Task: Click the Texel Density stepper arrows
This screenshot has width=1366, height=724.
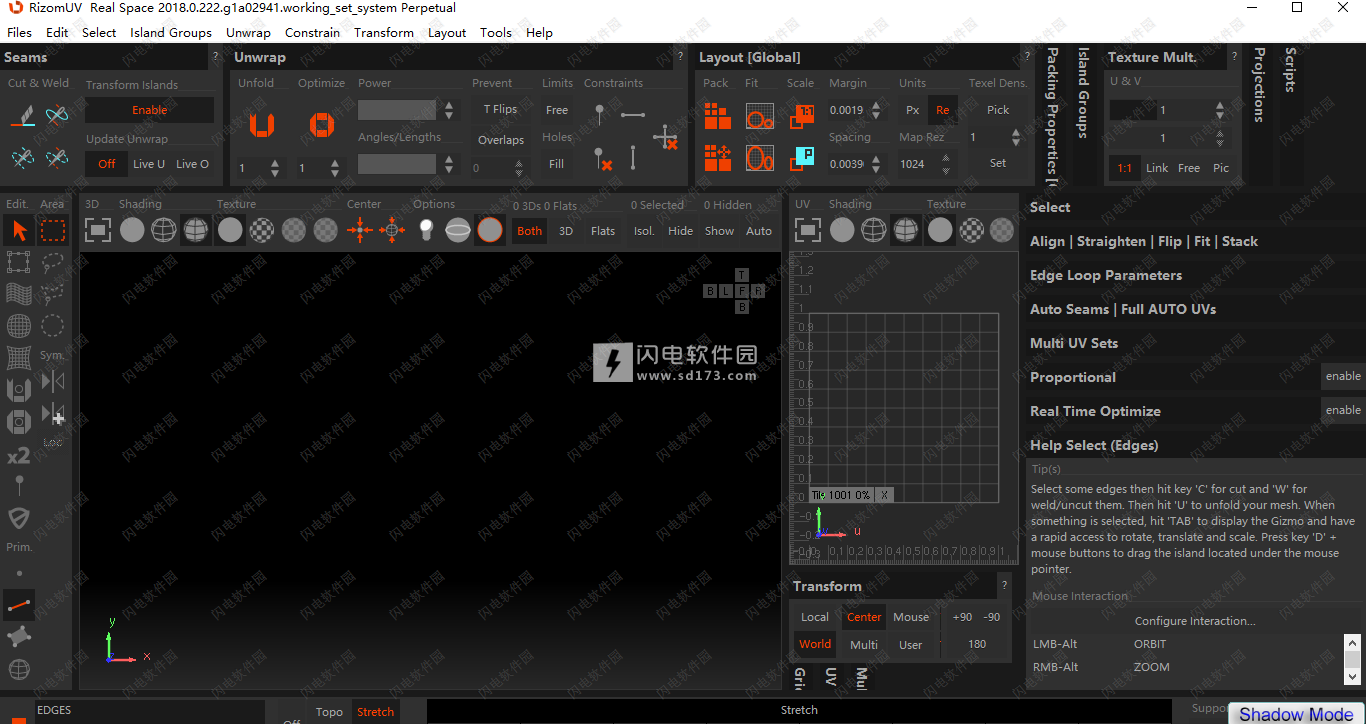Action: (1016, 137)
